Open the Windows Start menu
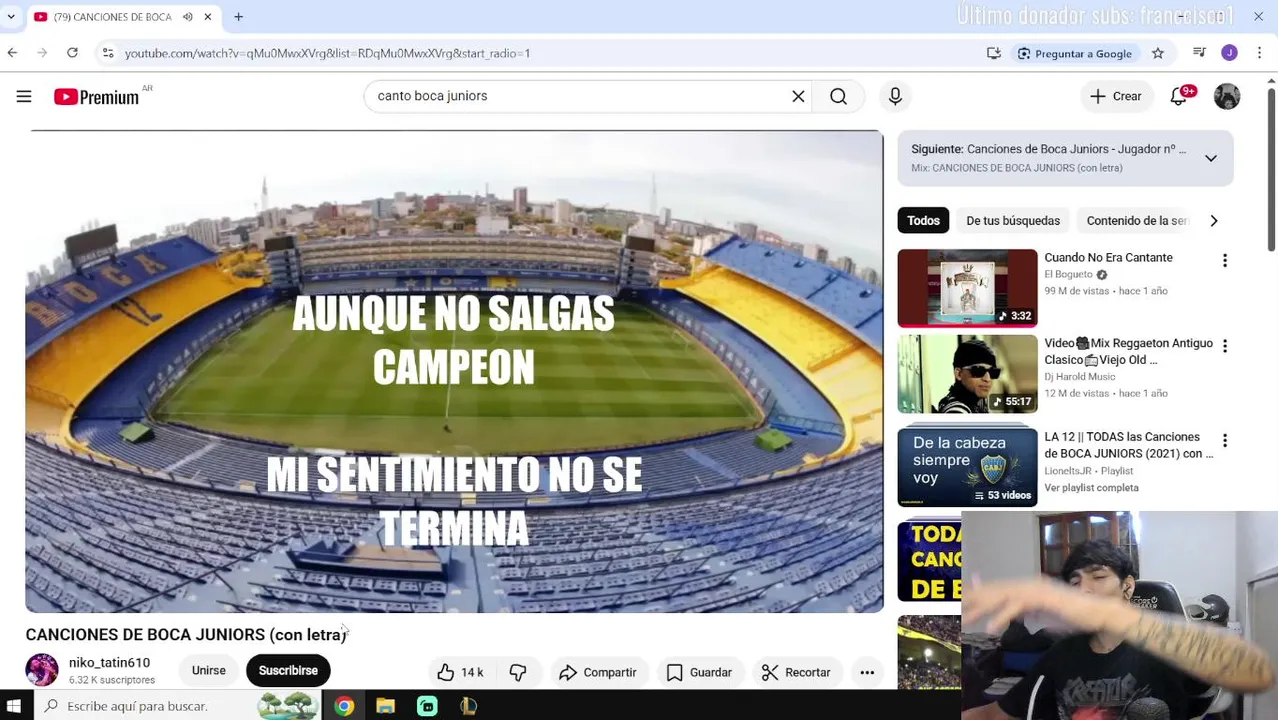The height and width of the screenshot is (720, 1278). tap(14, 706)
